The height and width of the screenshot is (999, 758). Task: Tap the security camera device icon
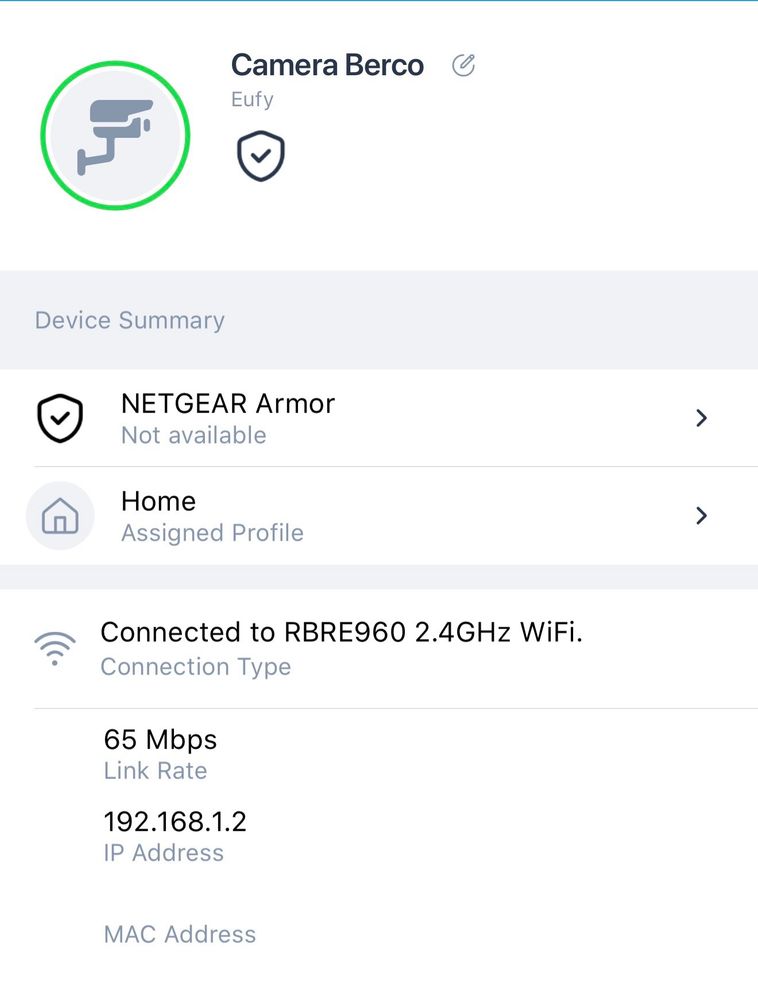coord(115,135)
